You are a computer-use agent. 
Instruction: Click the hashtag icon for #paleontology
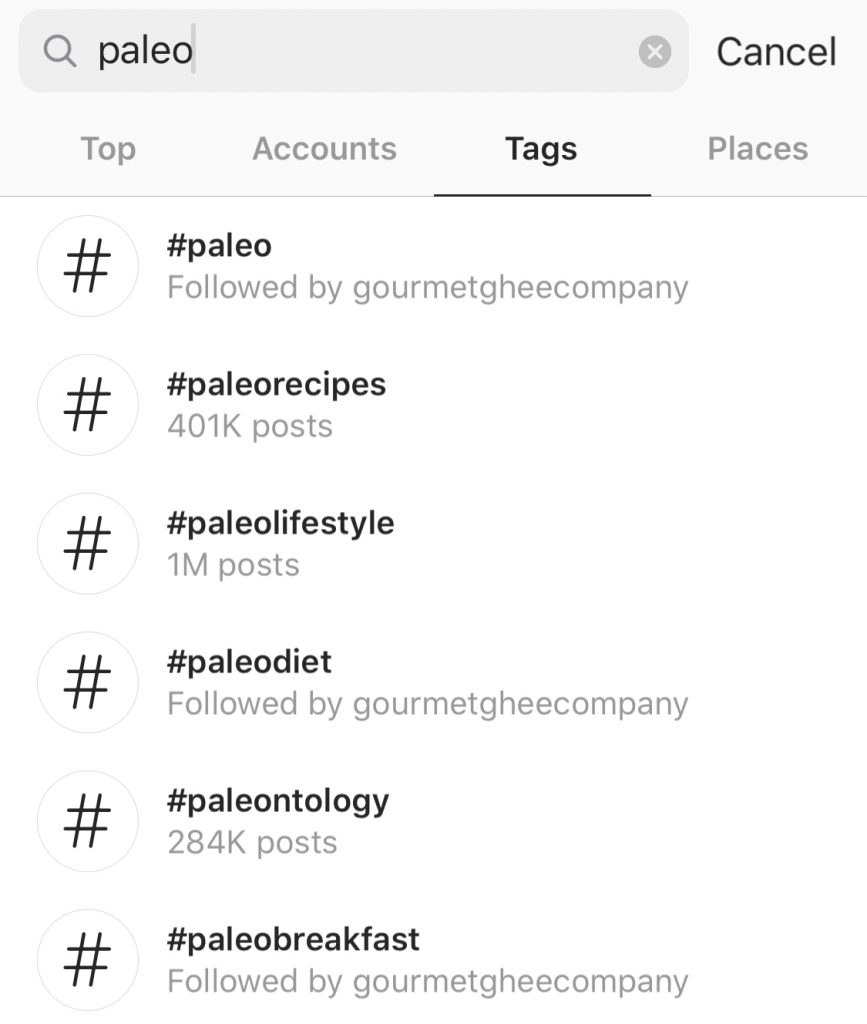pyautogui.click(x=87, y=820)
